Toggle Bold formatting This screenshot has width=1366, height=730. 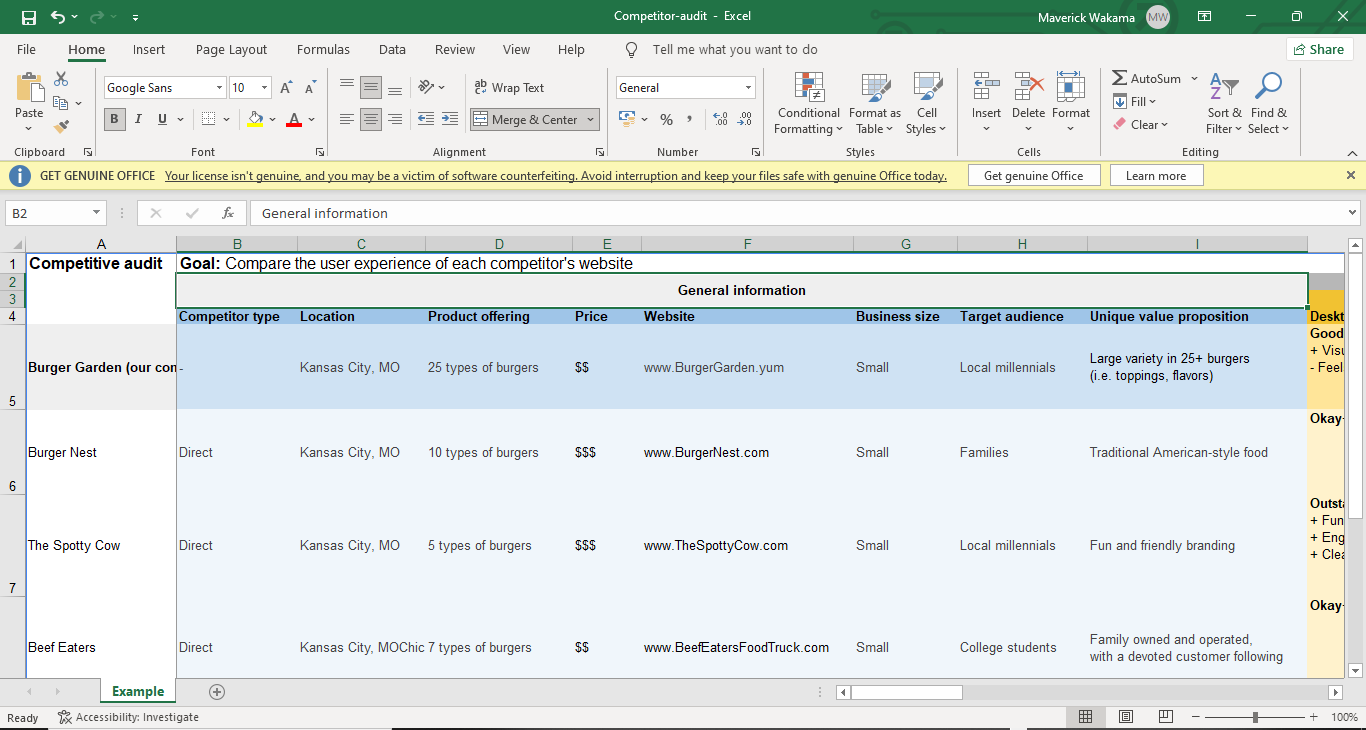tap(114, 119)
